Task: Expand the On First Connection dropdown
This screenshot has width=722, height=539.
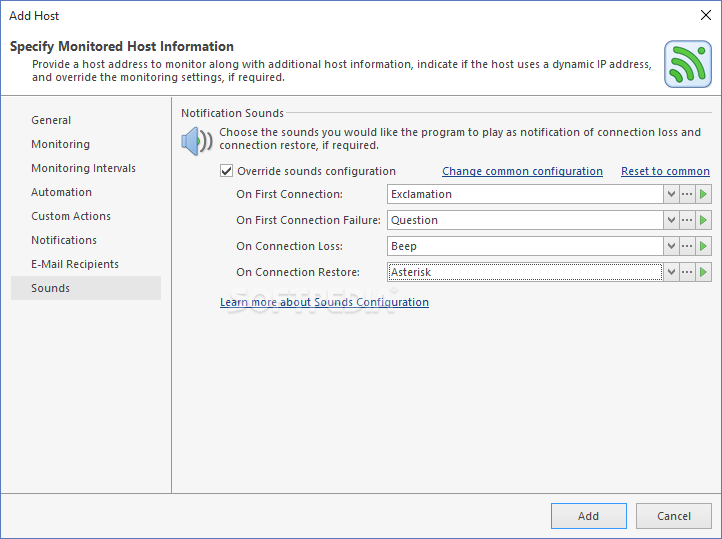Action: click(x=671, y=194)
